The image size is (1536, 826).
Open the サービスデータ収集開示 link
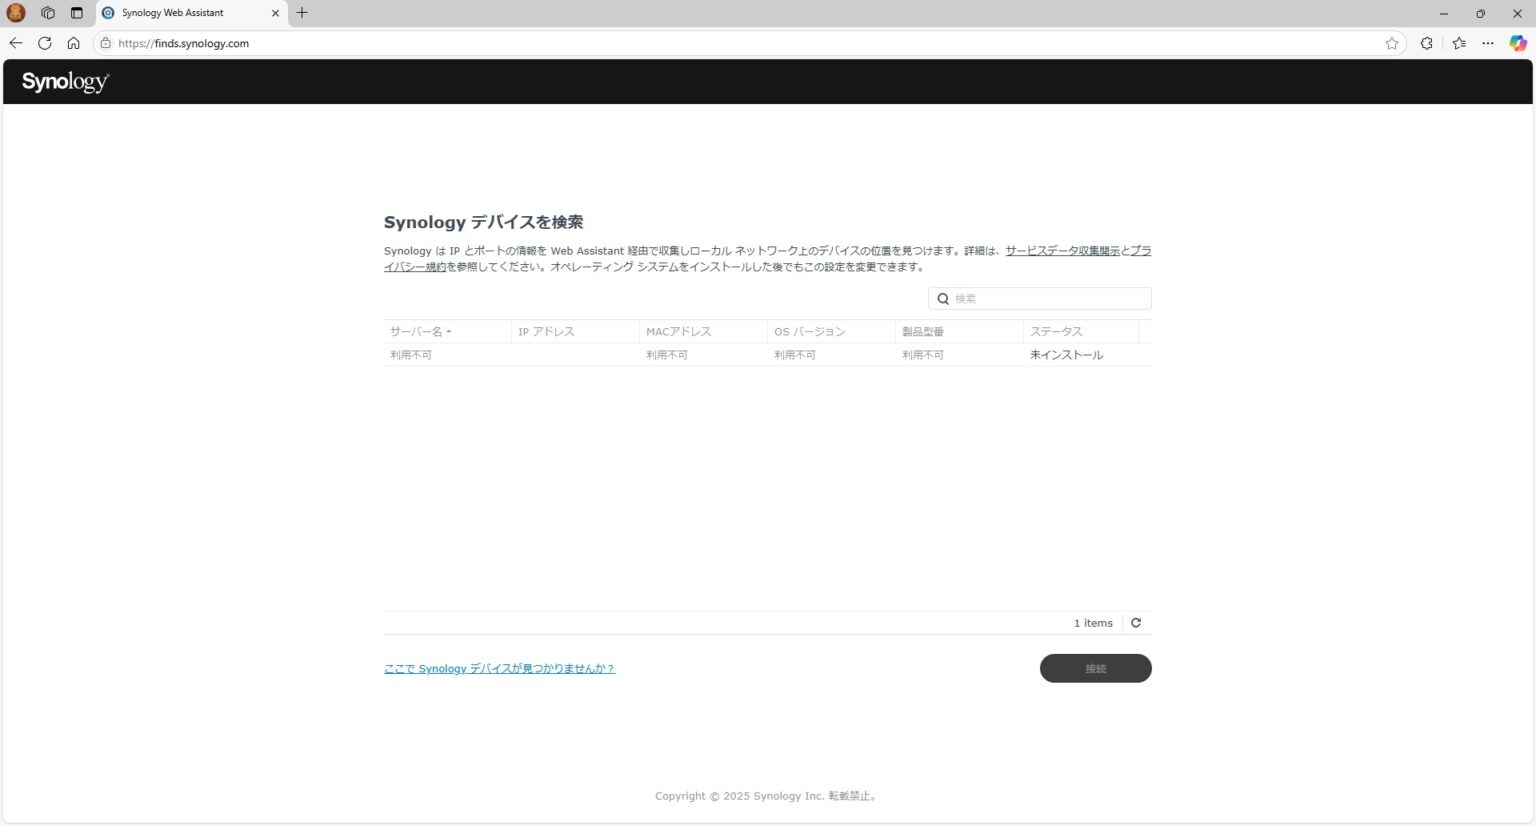pyautogui.click(x=1062, y=251)
